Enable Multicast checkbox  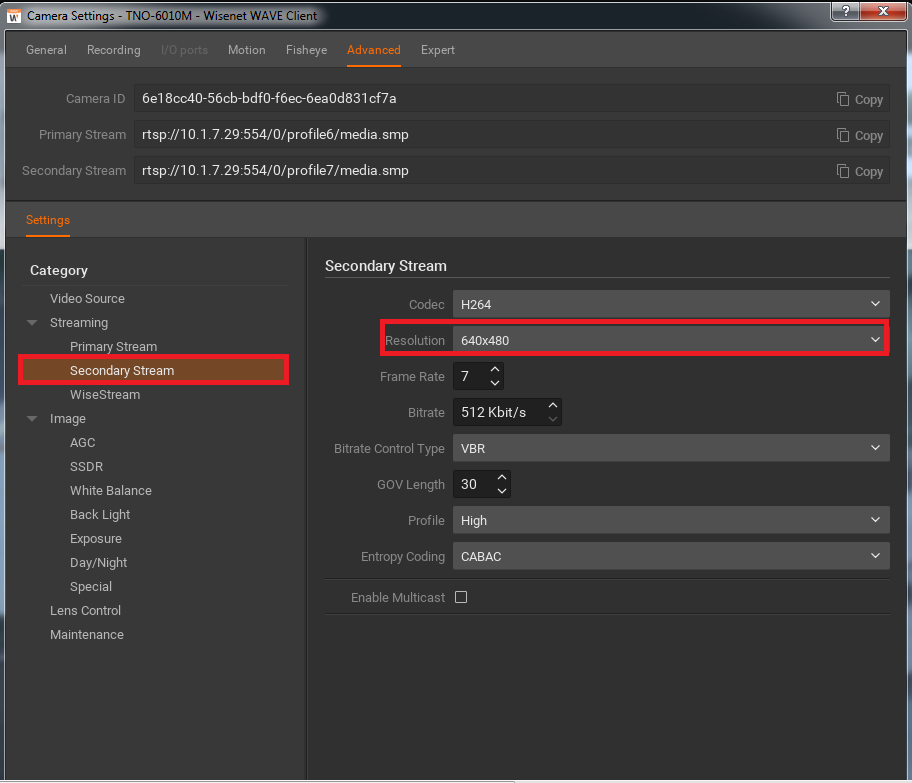click(x=461, y=597)
